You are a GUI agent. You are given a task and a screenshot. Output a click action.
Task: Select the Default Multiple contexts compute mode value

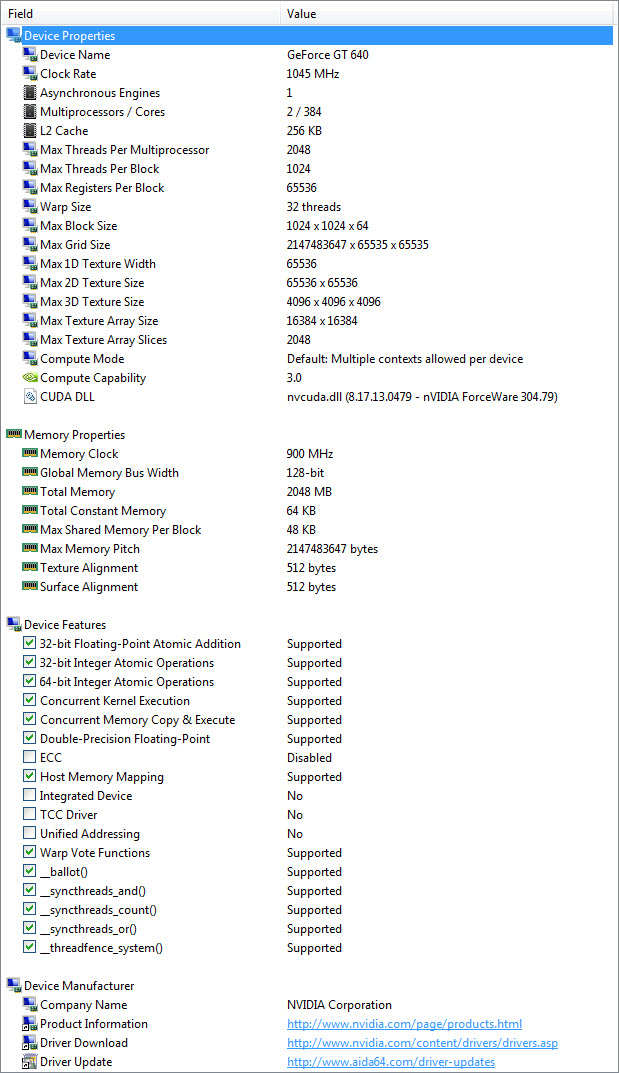(405, 359)
